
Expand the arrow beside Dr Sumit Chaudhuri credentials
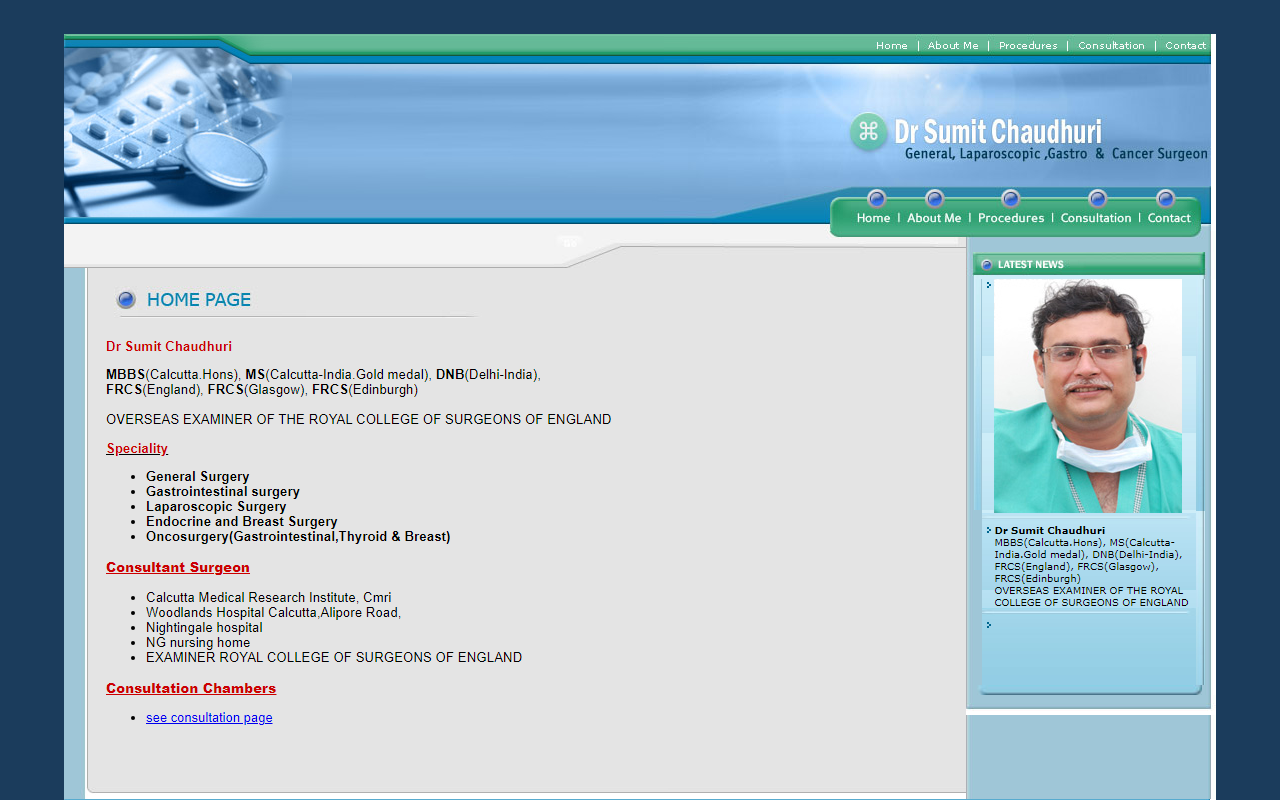click(987, 531)
